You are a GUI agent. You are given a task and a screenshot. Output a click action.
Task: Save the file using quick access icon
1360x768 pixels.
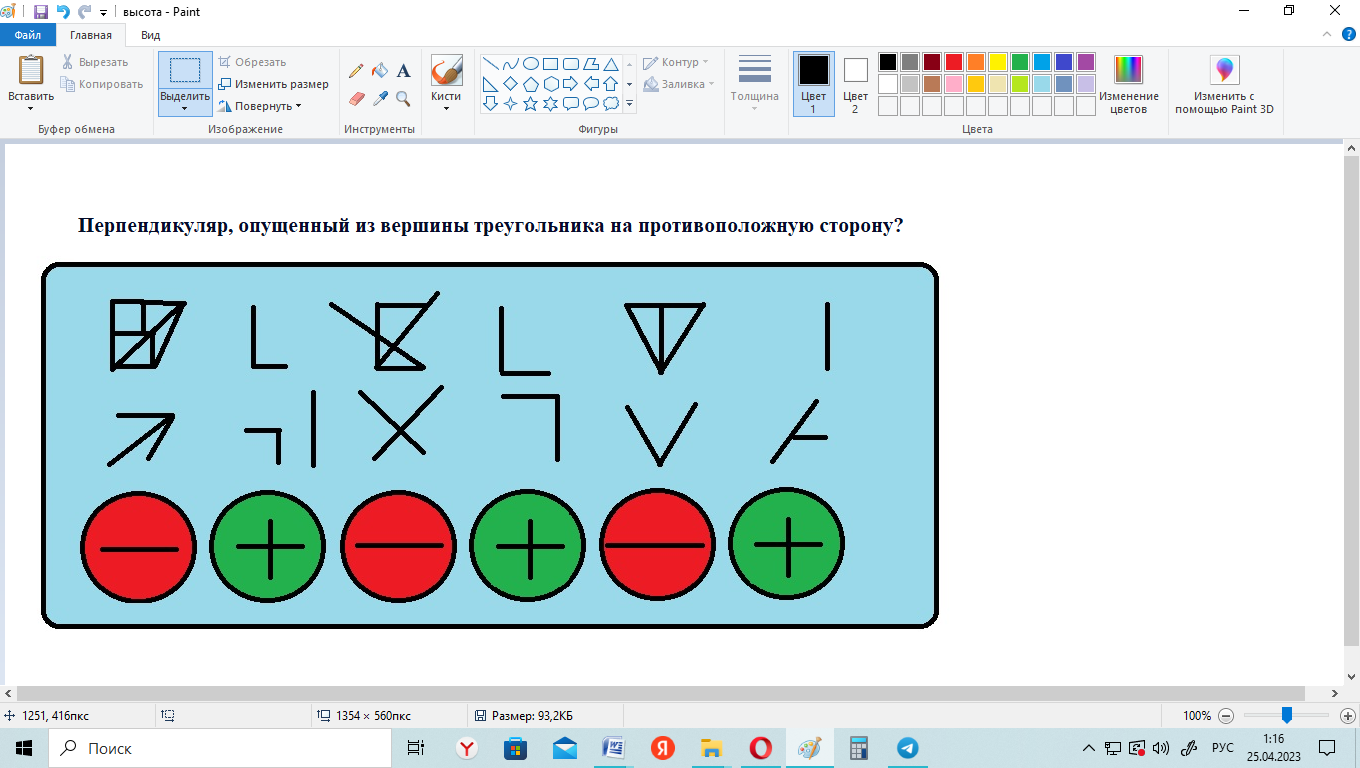41,12
